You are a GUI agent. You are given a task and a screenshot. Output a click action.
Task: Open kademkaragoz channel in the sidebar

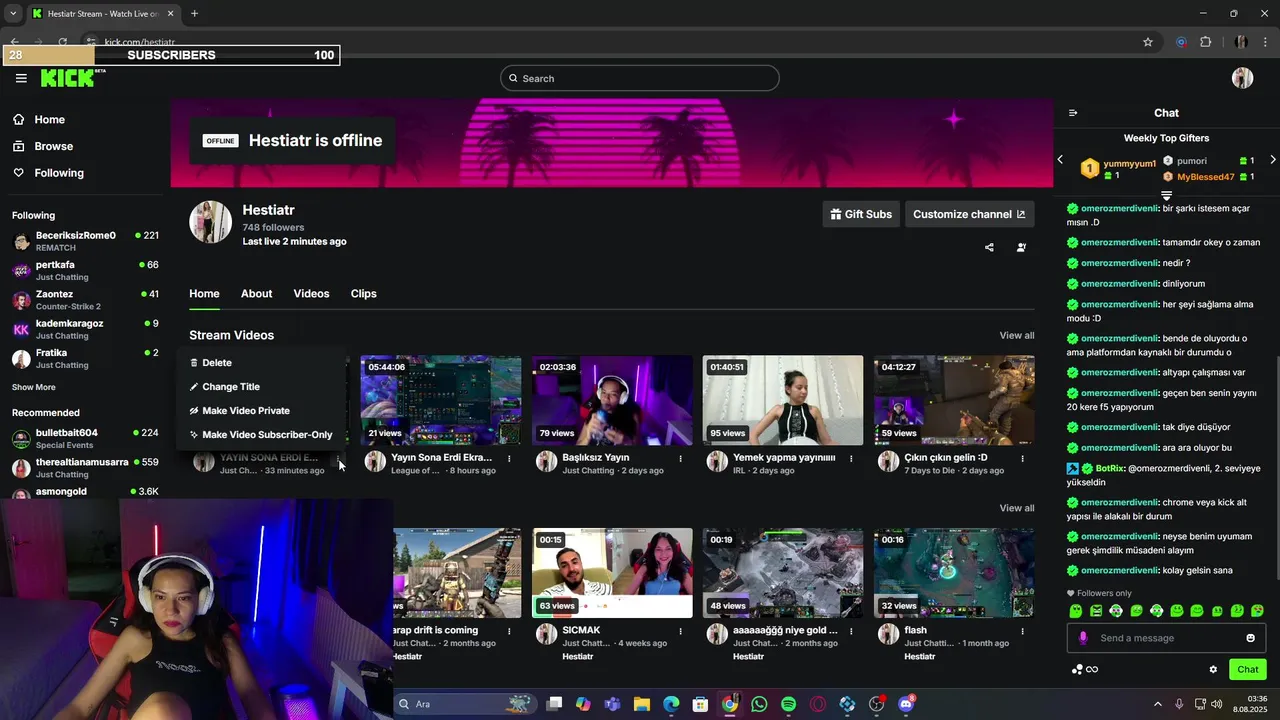pos(85,329)
